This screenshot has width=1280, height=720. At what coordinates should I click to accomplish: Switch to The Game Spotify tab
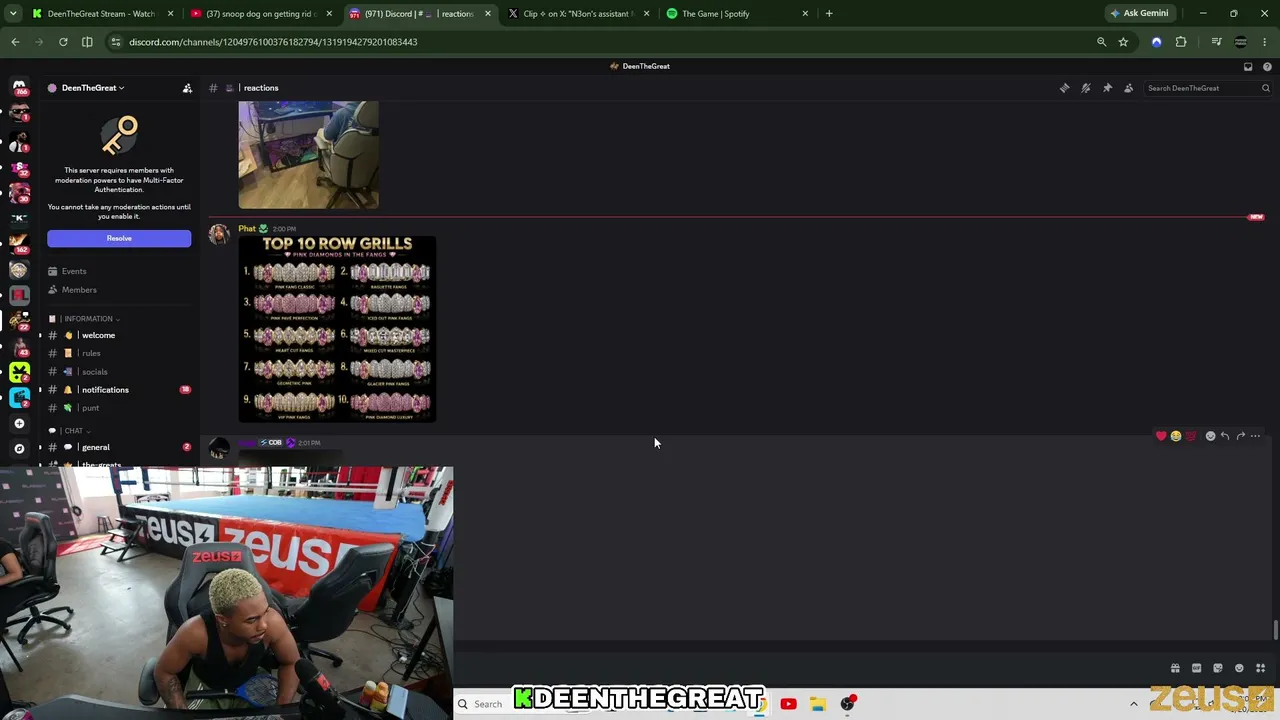pyautogui.click(x=736, y=14)
